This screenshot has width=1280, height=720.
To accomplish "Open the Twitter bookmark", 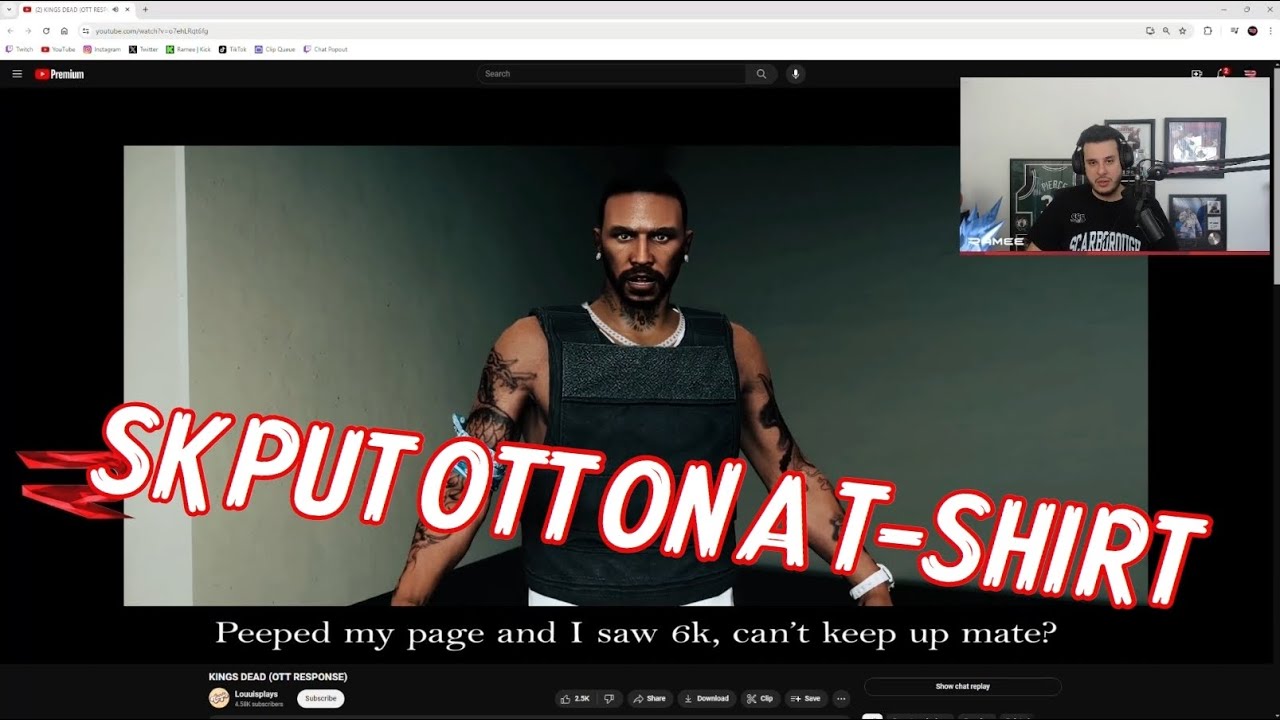I will point(144,49).
